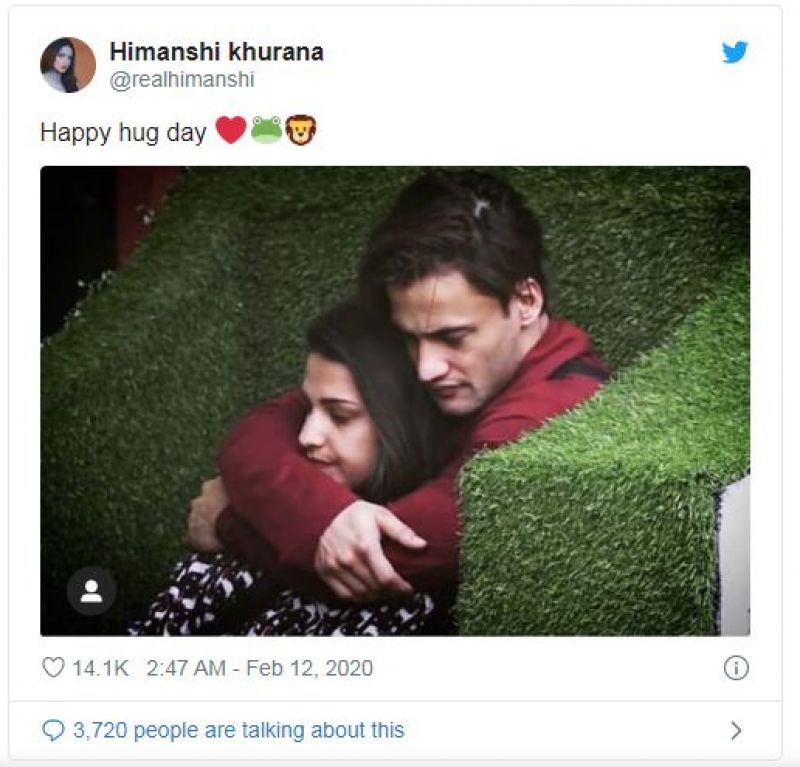This screenshot has width=800, height=767.
Task: Click the Feb 12, 2020 date
Action: [x=308, y=668]
